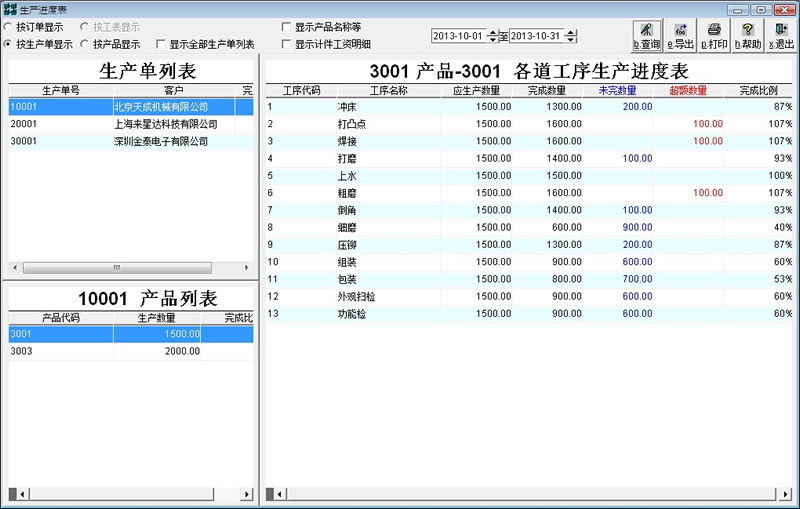Select the 冲床 process row
800x509 pixels.
(529, 107)
